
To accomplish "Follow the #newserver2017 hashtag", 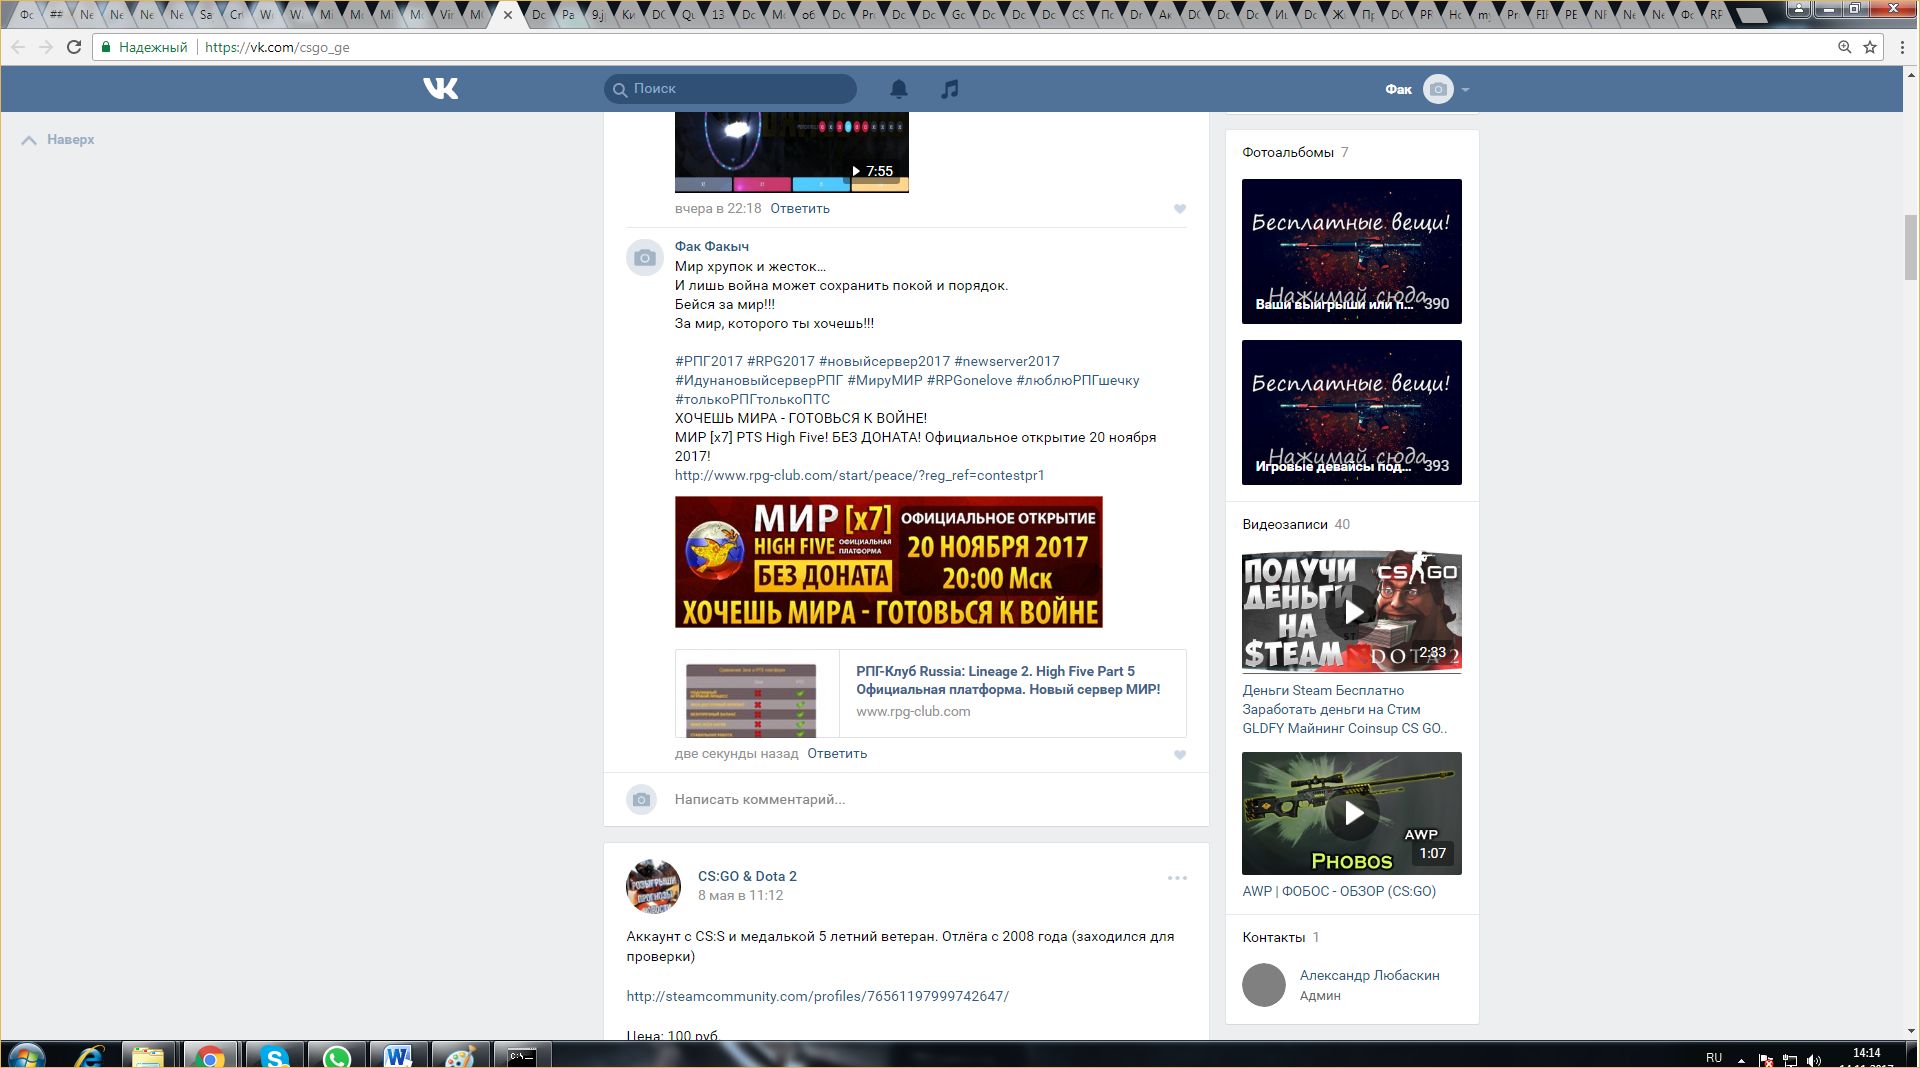I will (x=1007, y=362).
